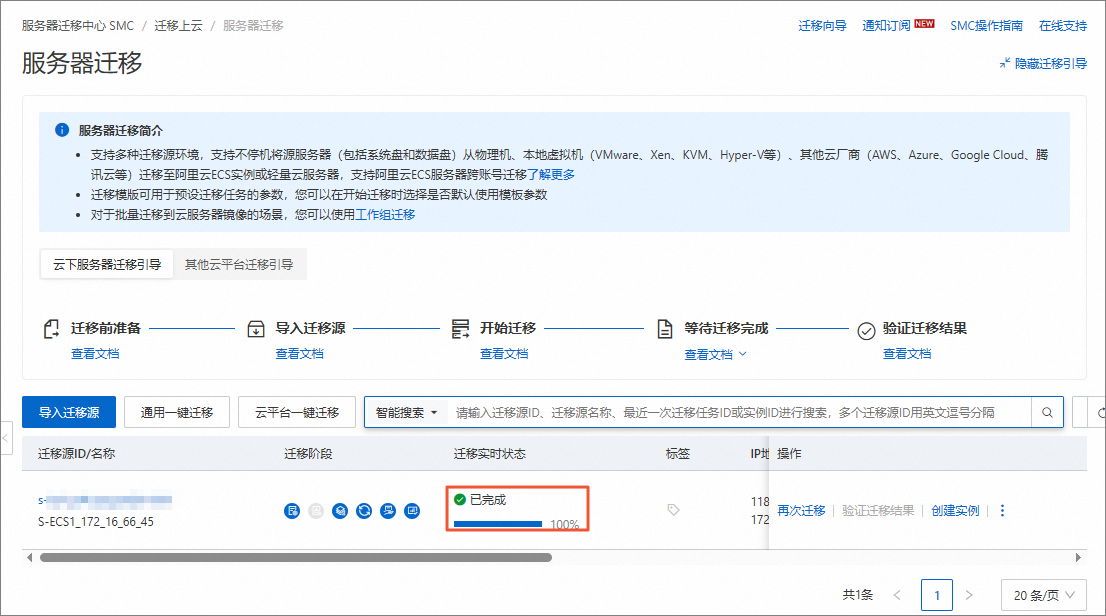This screenshot has width=1106, height=616.
Task: Go to 服务器迁移中心 SMC breadcrumb
Action: pos(78,25)
